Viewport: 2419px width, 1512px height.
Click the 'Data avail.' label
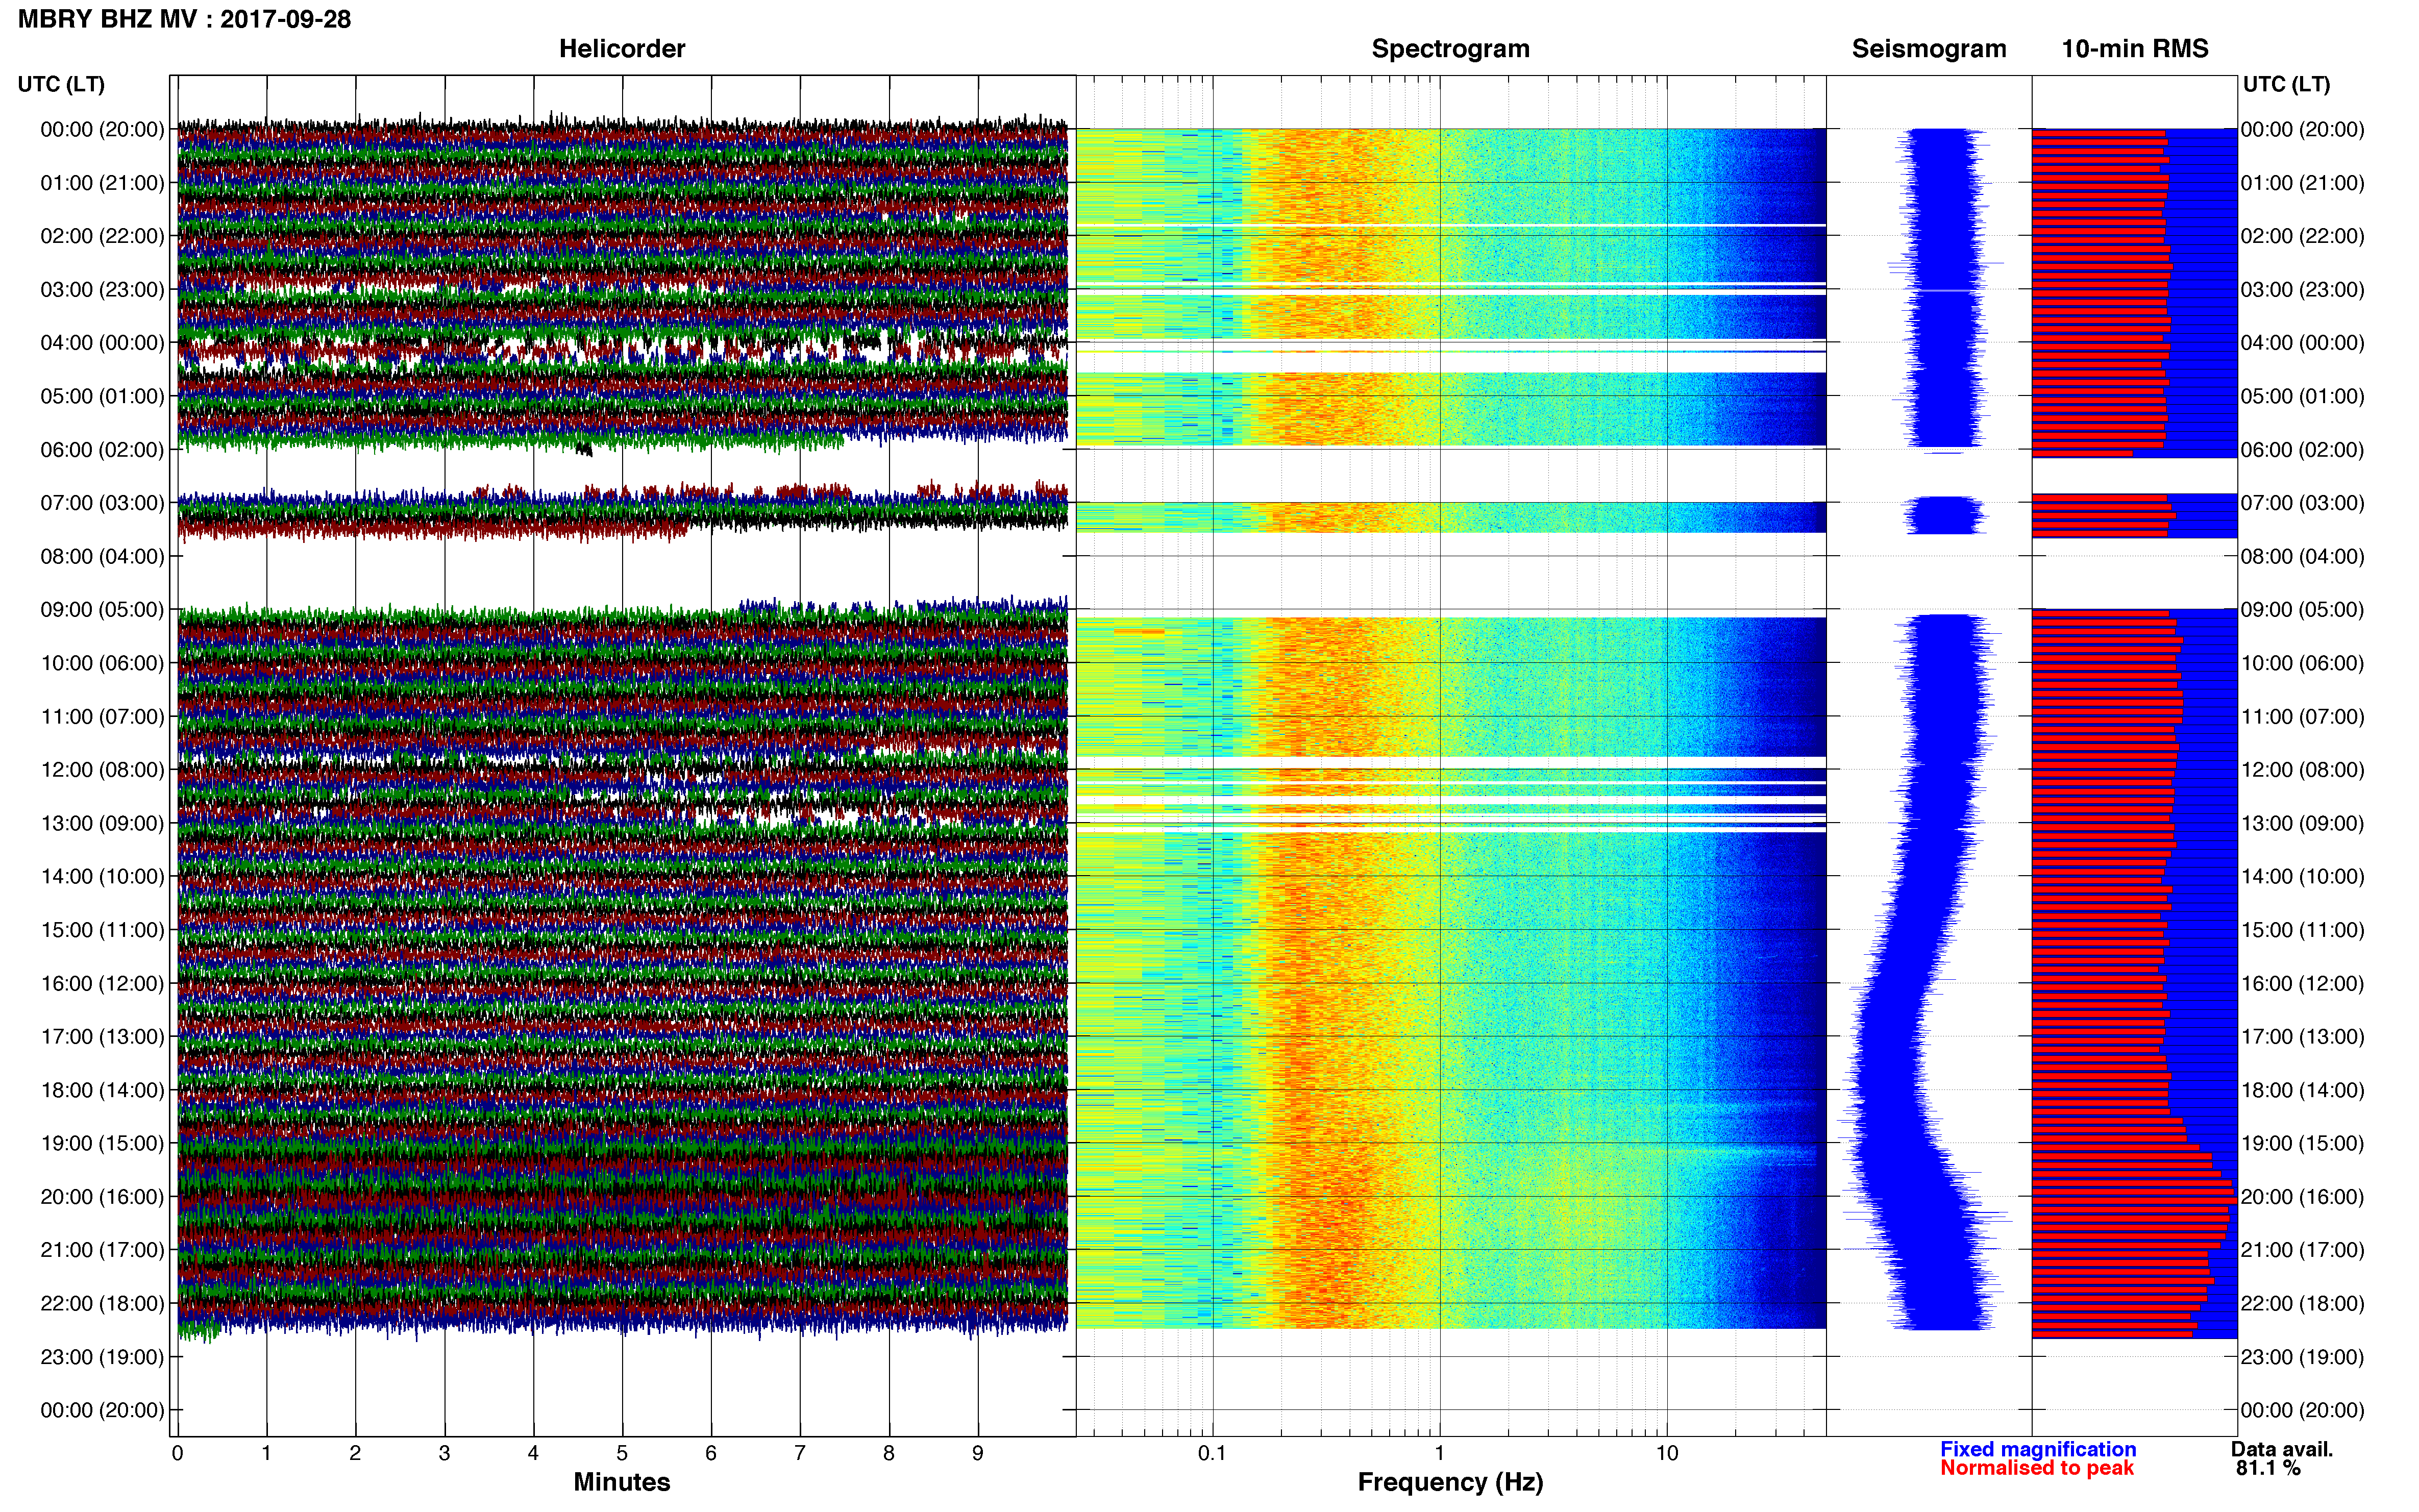pos(2282,1449)
